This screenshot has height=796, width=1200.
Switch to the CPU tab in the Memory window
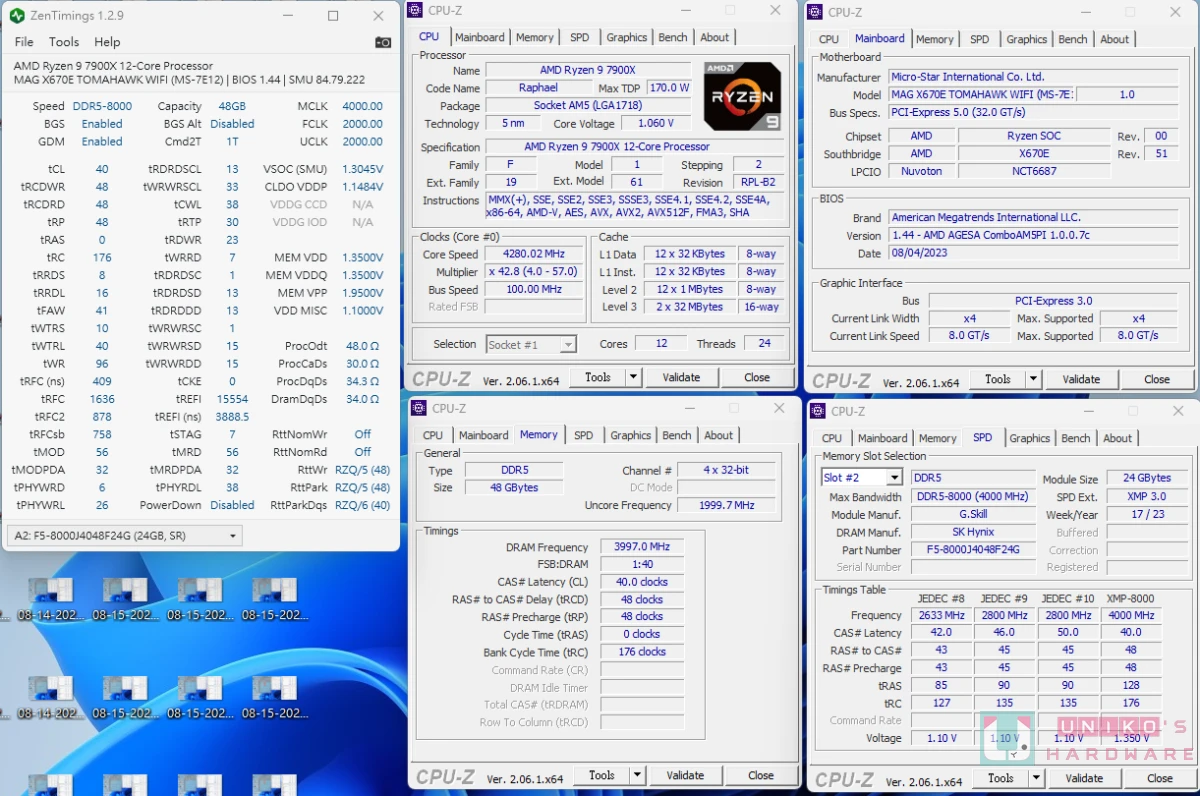[433, 435]
